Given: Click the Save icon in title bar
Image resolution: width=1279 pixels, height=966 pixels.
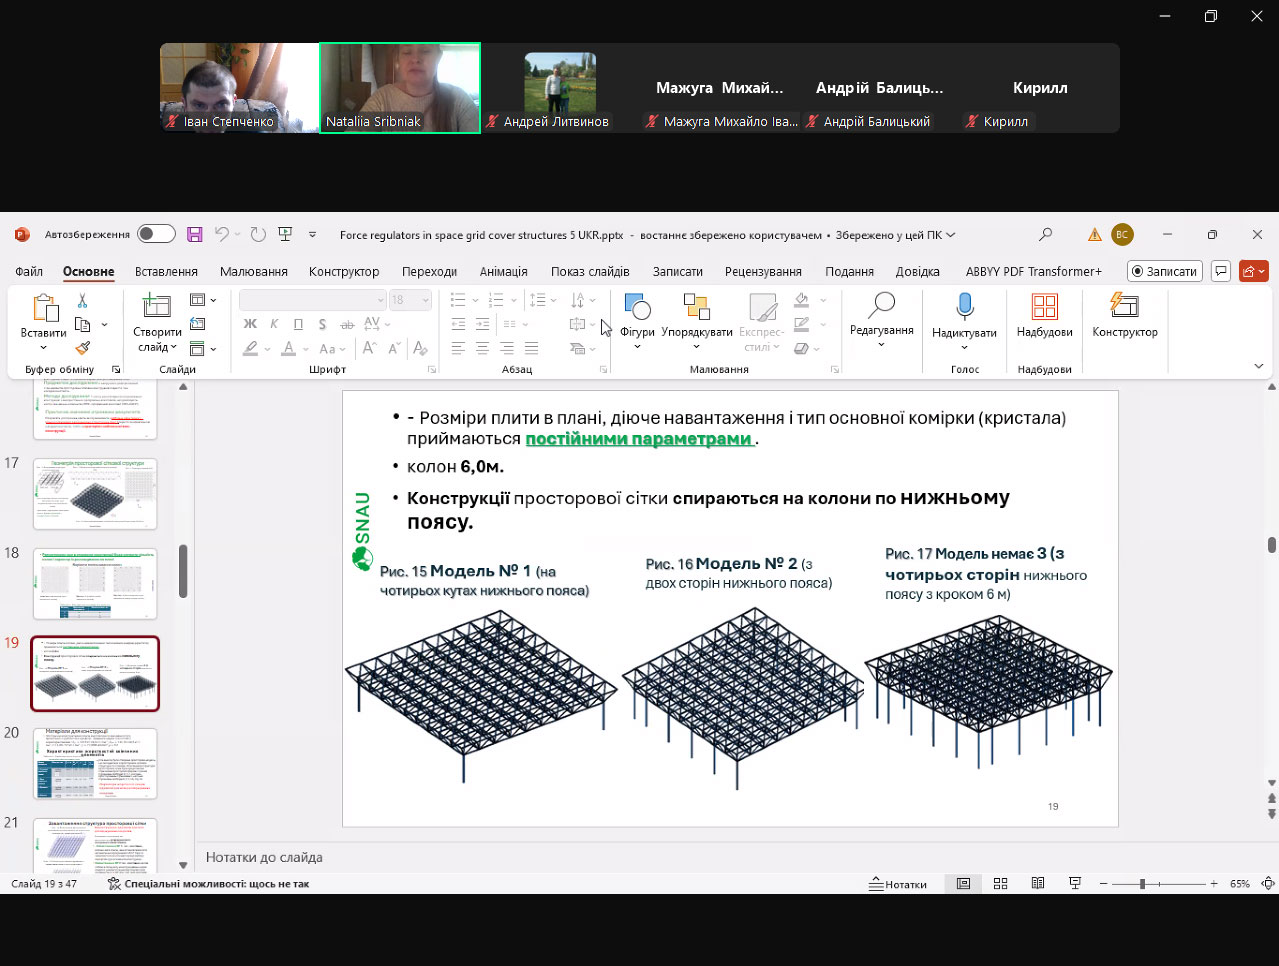Looking at the screenshot, I should pos(195,235).
